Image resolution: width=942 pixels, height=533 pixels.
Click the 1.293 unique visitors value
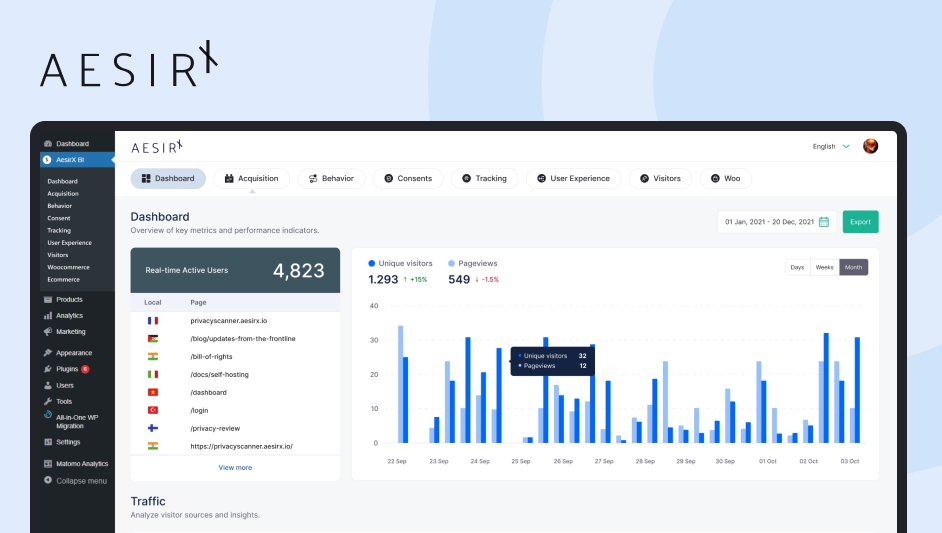point(383,279)
